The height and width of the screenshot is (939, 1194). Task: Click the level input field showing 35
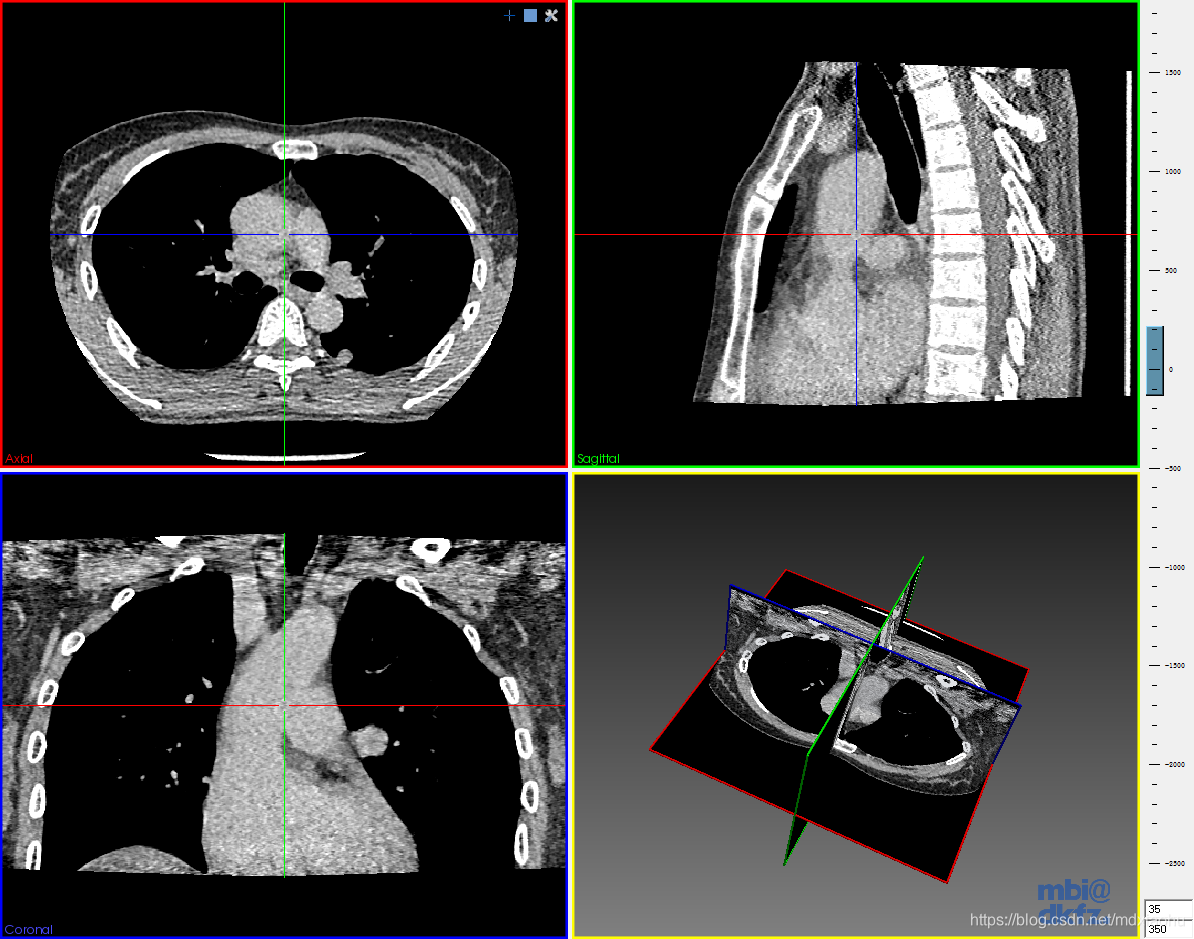click(x=1167, y=909)
